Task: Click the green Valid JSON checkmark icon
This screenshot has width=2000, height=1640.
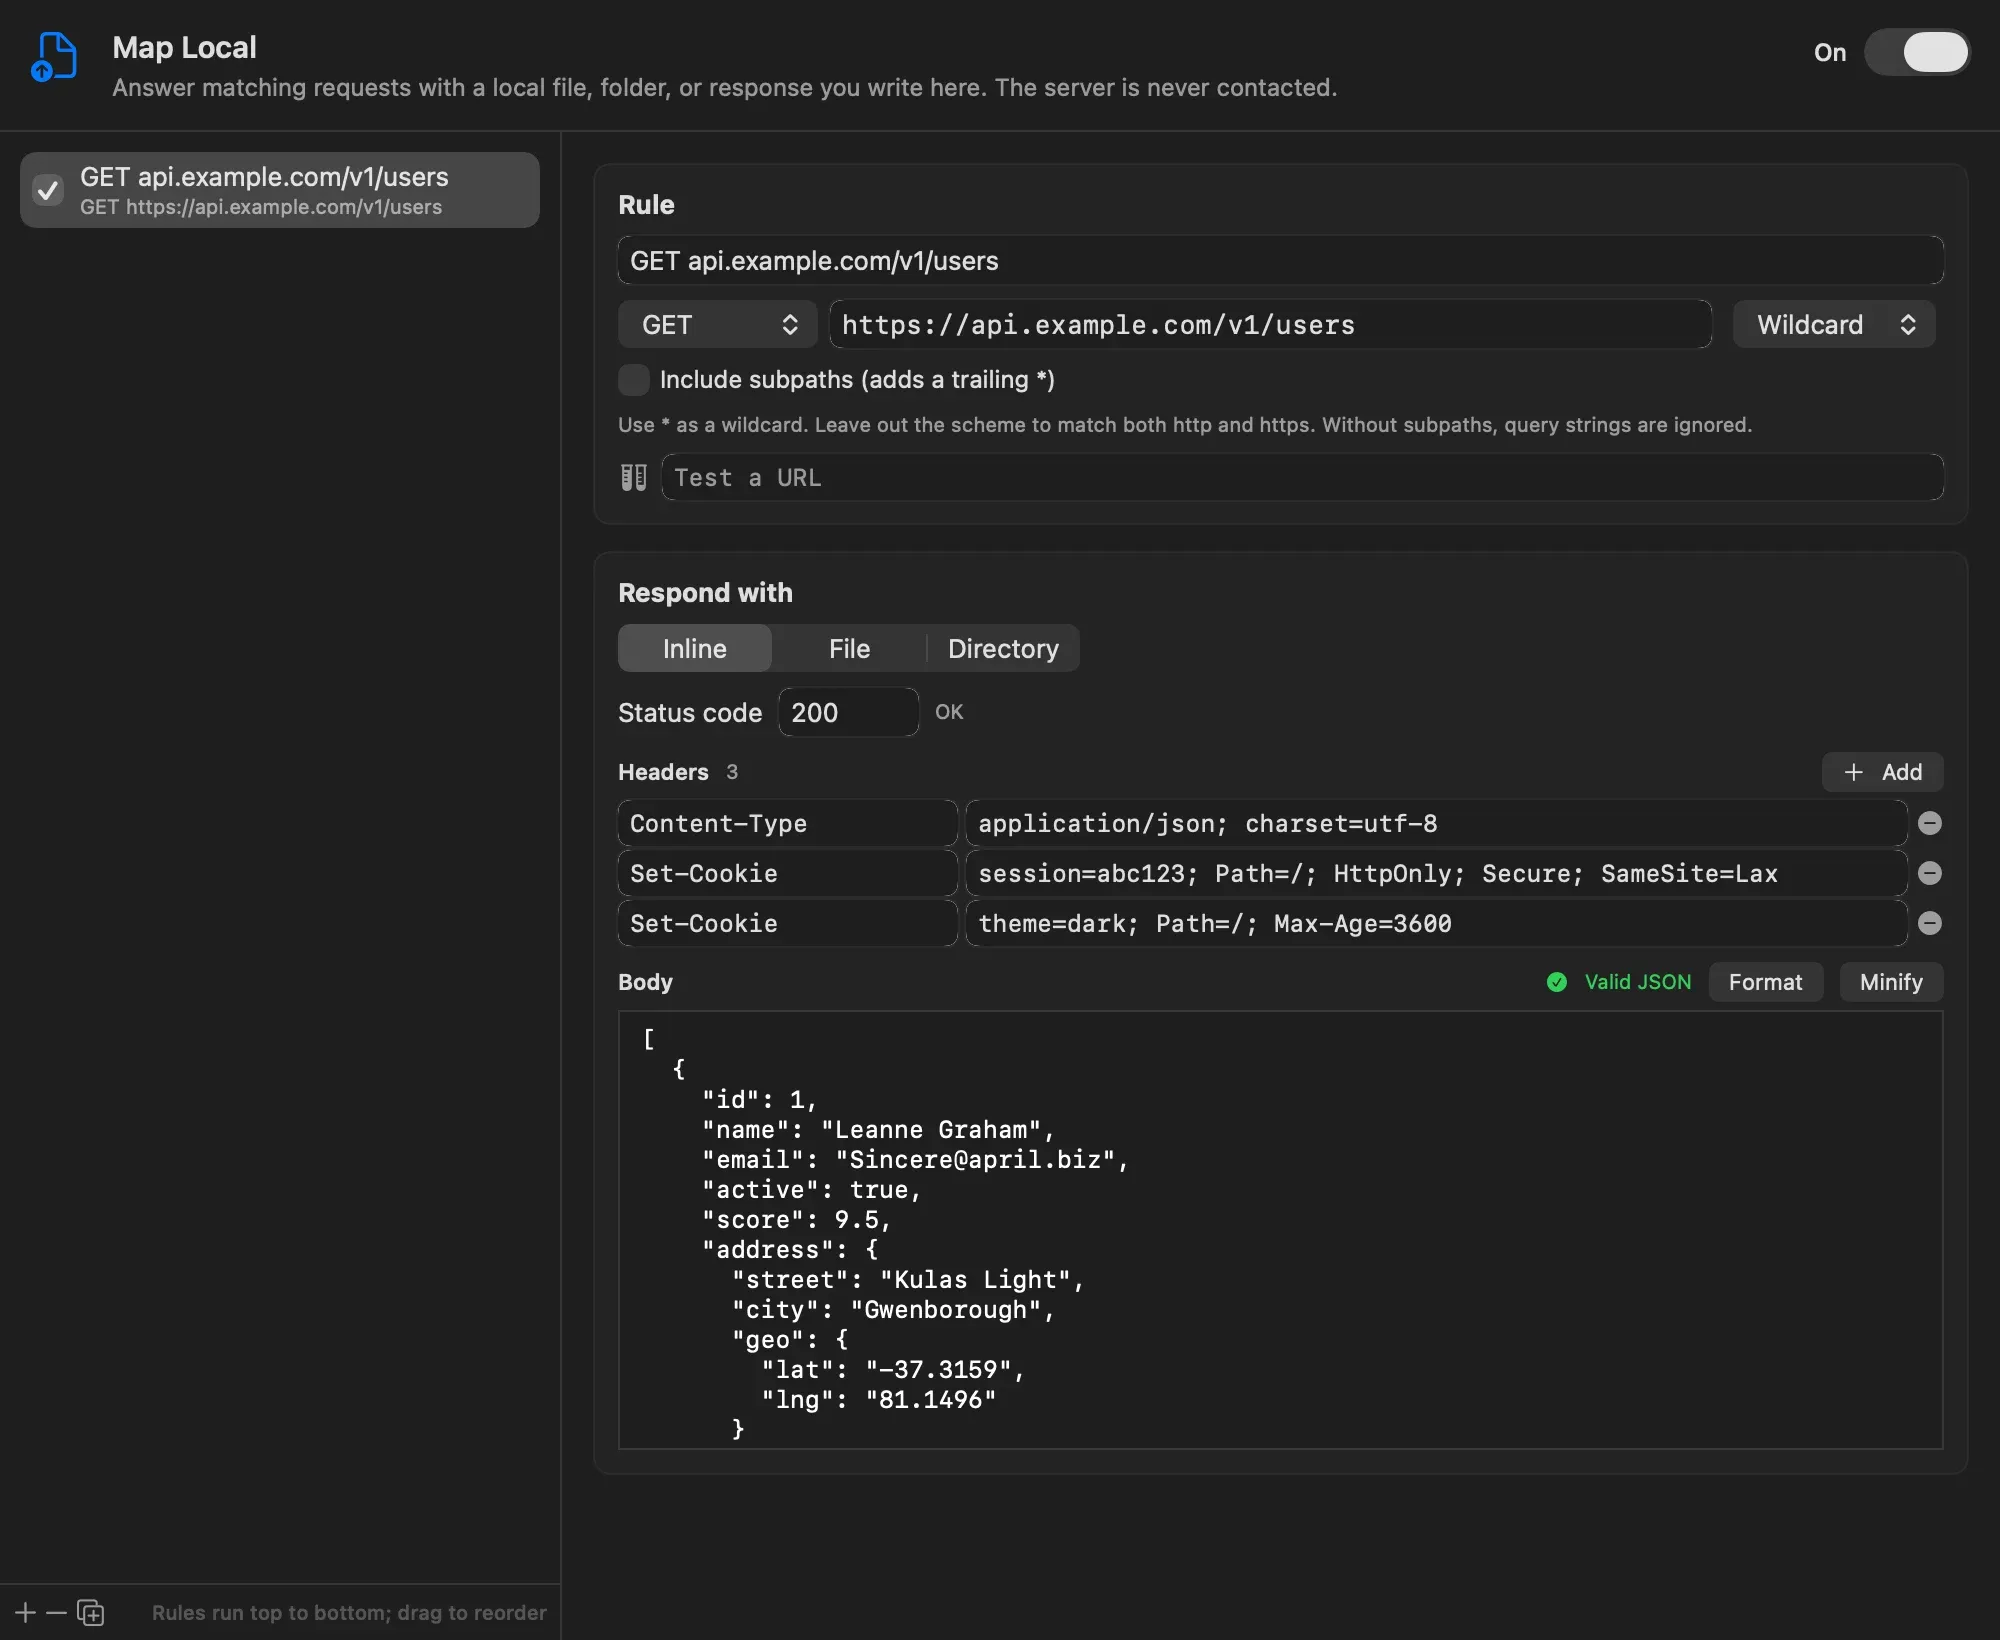Action: tap(1557, 982)
